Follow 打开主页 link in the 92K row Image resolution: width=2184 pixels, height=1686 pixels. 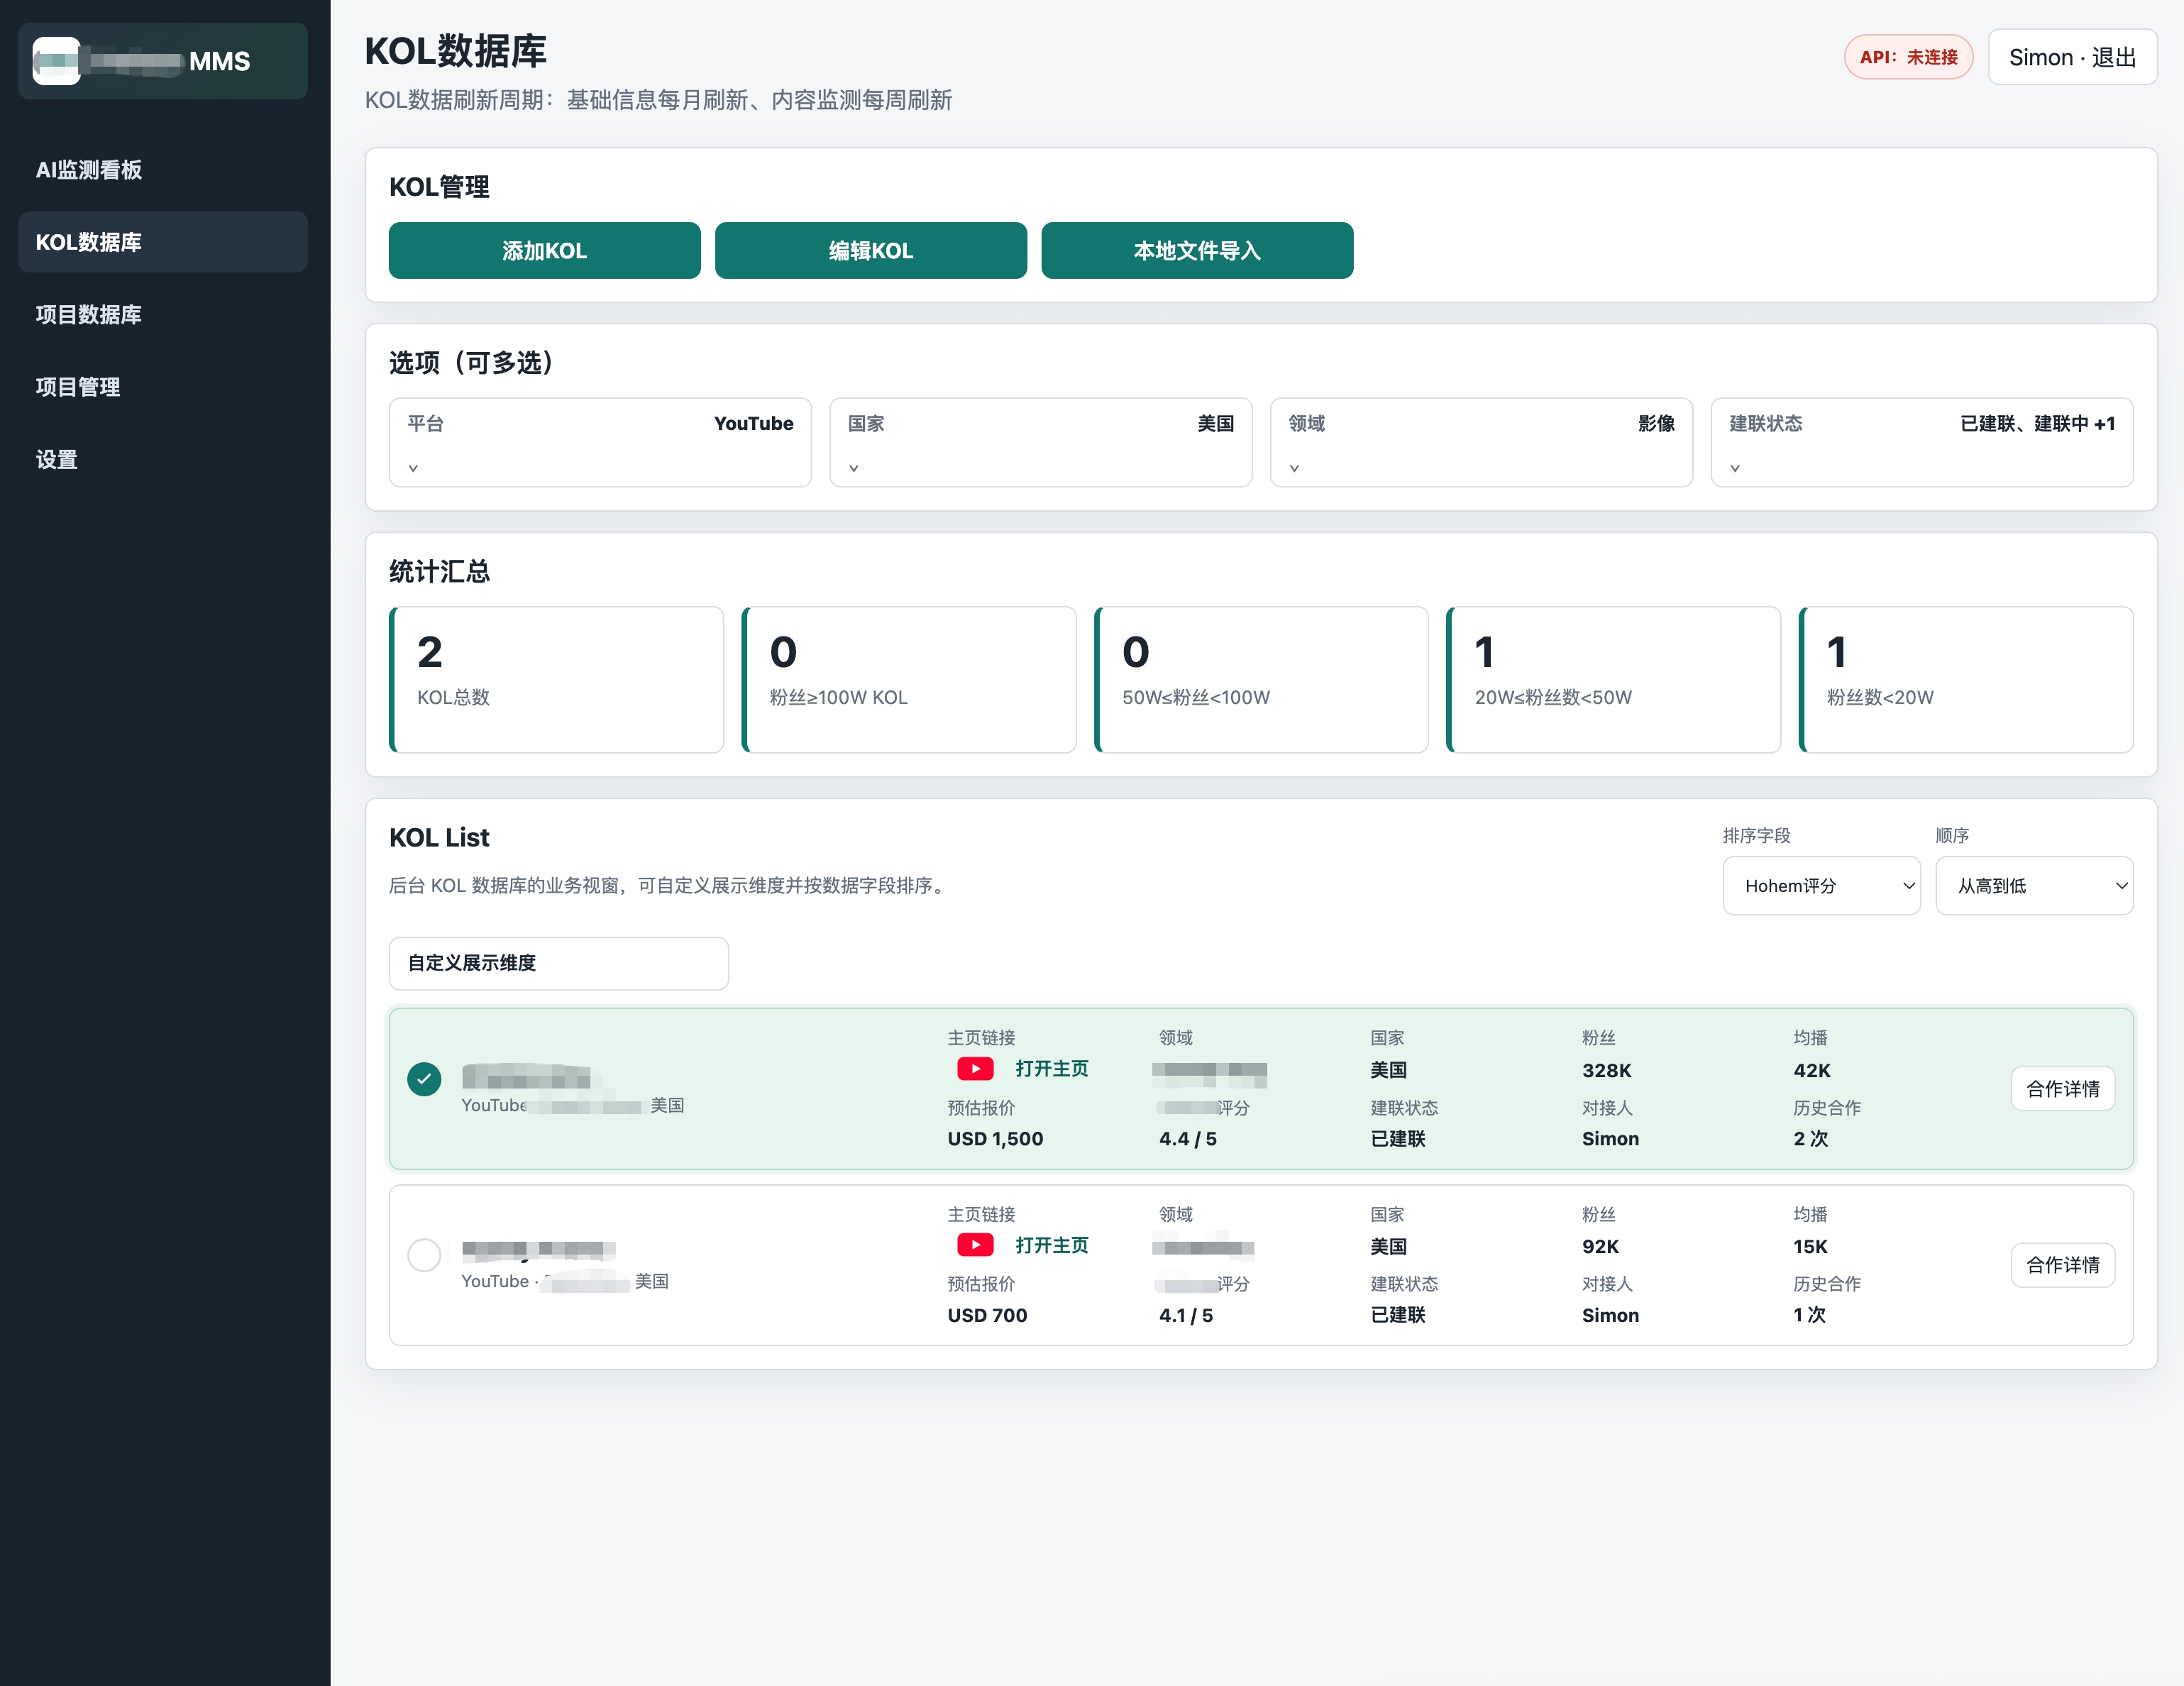click(x=1052, y=1245)
